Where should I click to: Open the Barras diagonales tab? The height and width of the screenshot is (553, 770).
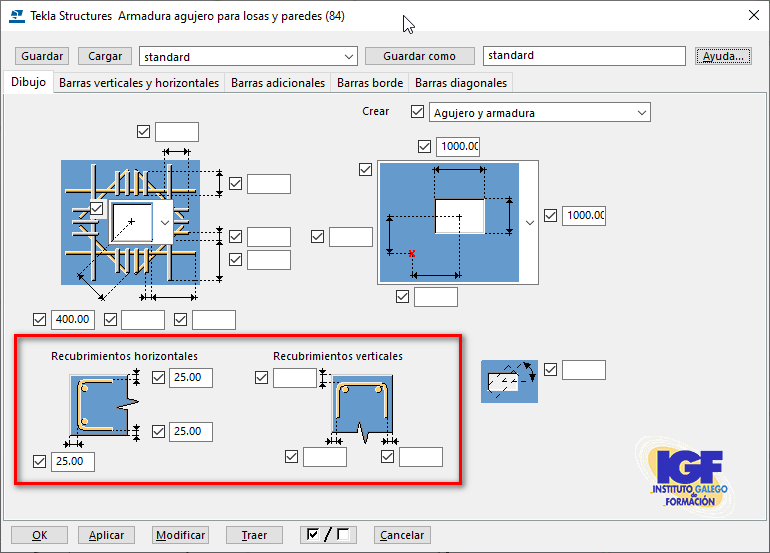pyautogui.click(x=461, y=83)
